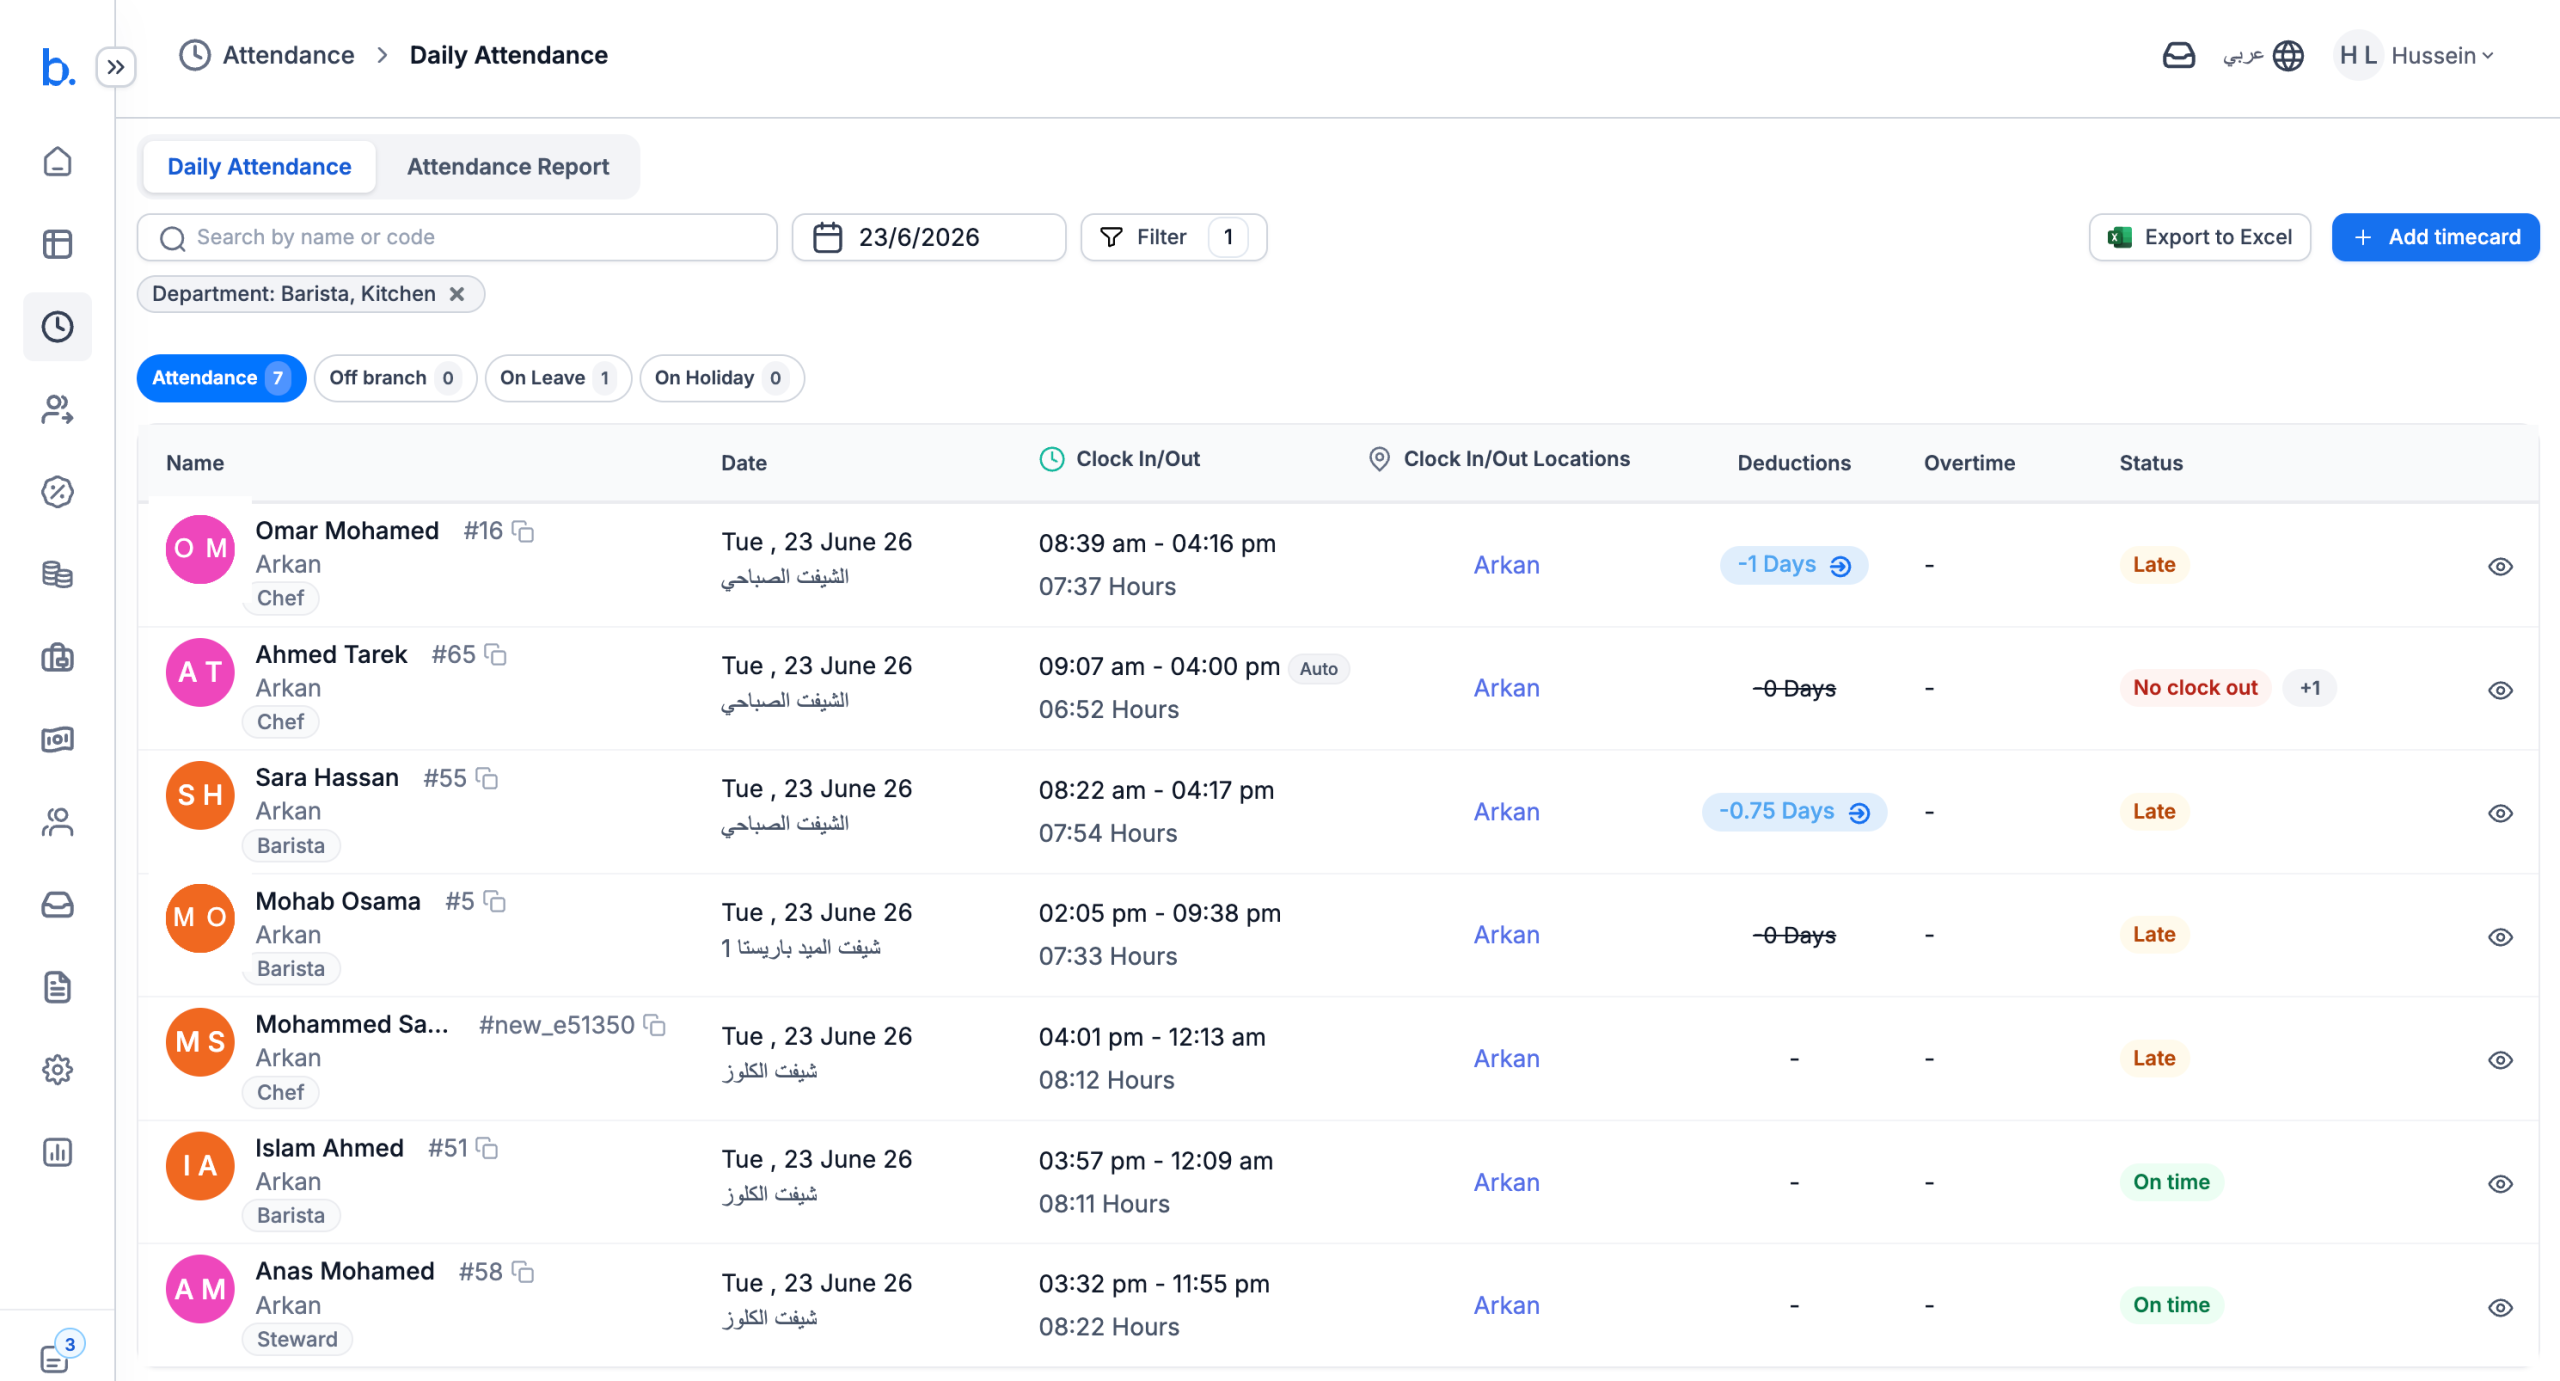Click the No clock out status badge
Screen dimensions: 2560x1381
click(x=2195, y=688)
